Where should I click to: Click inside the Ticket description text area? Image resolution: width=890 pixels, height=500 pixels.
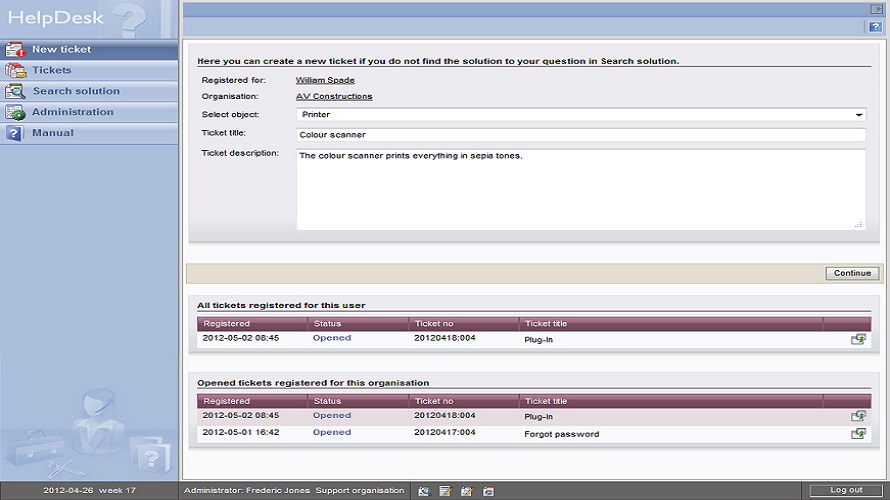(x=581, y=190)
